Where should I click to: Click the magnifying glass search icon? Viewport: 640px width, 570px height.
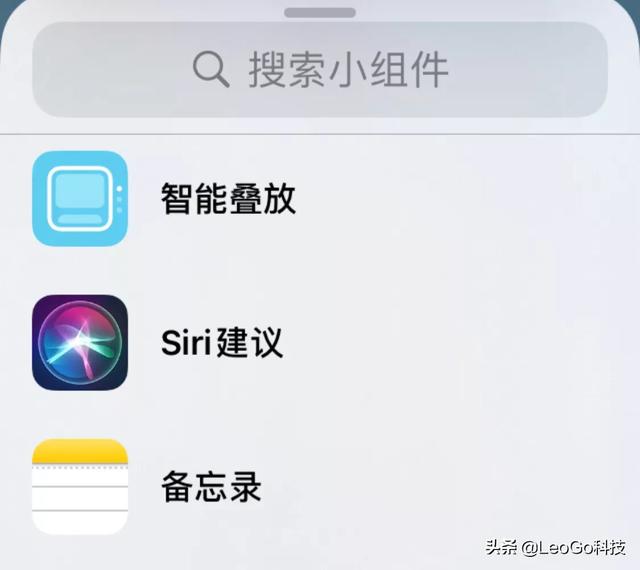click(x=211, y=69)
